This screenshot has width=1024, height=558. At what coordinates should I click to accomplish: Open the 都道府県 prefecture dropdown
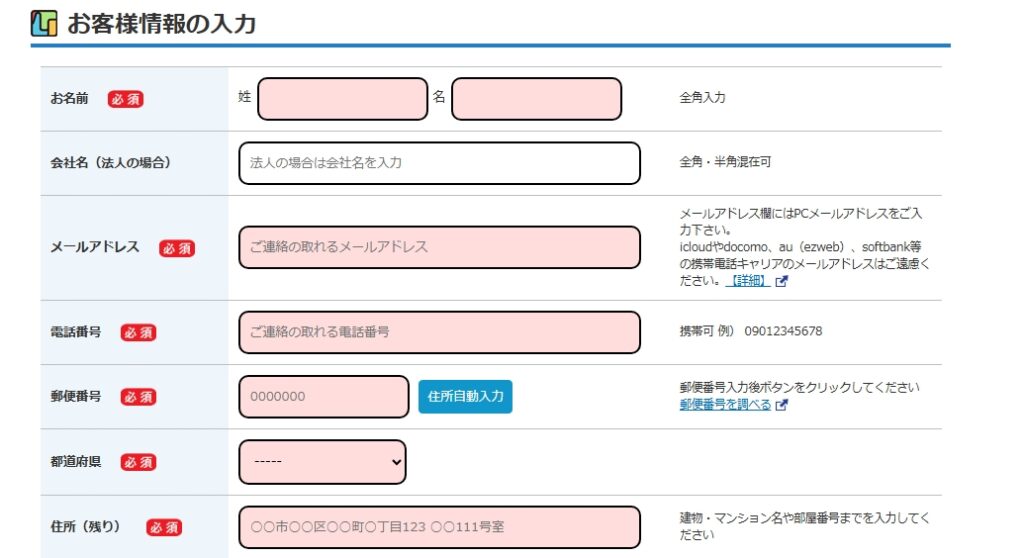click(322, 462)
